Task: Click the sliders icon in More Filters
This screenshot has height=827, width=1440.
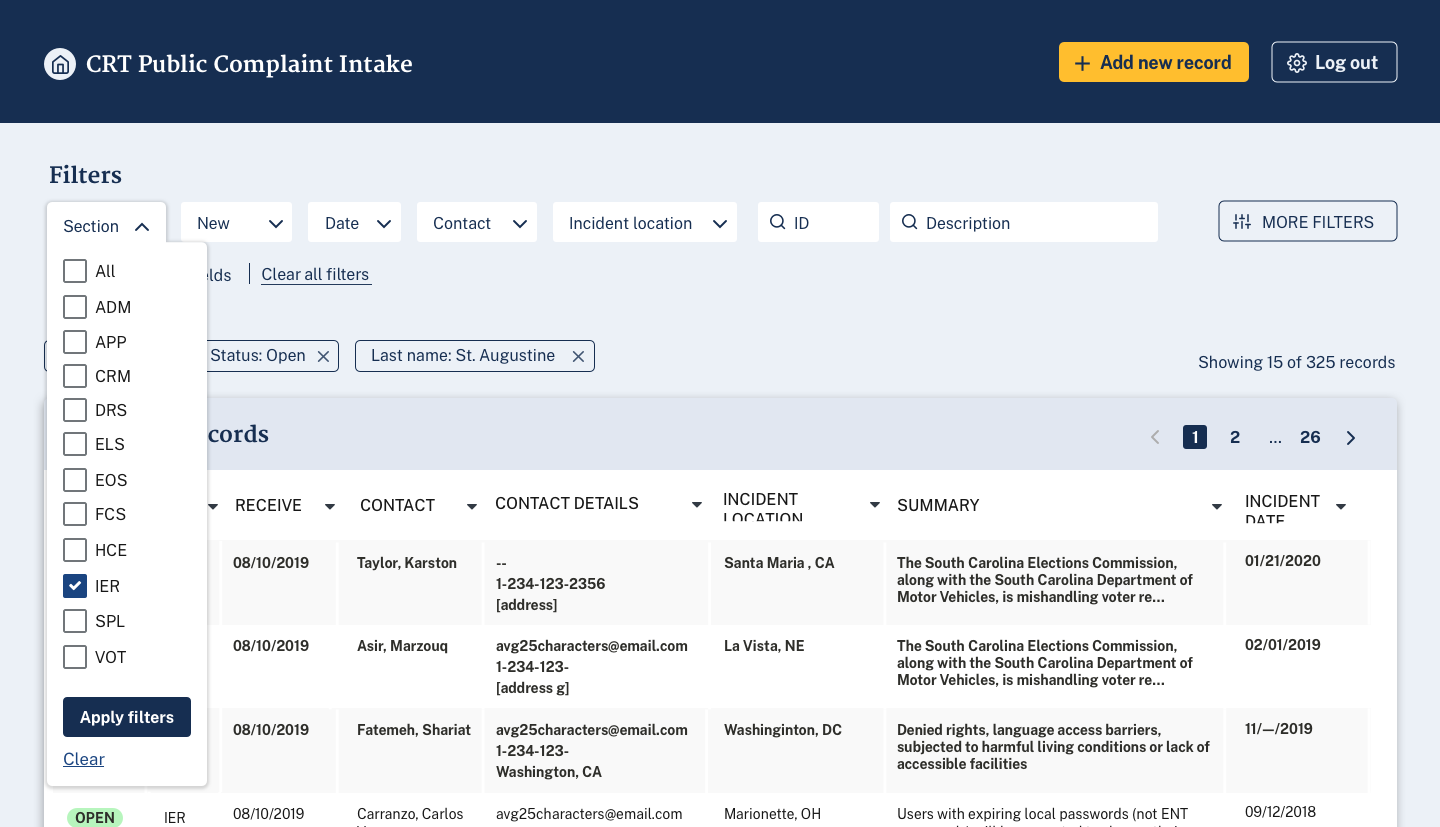Action: point(1242,222)
